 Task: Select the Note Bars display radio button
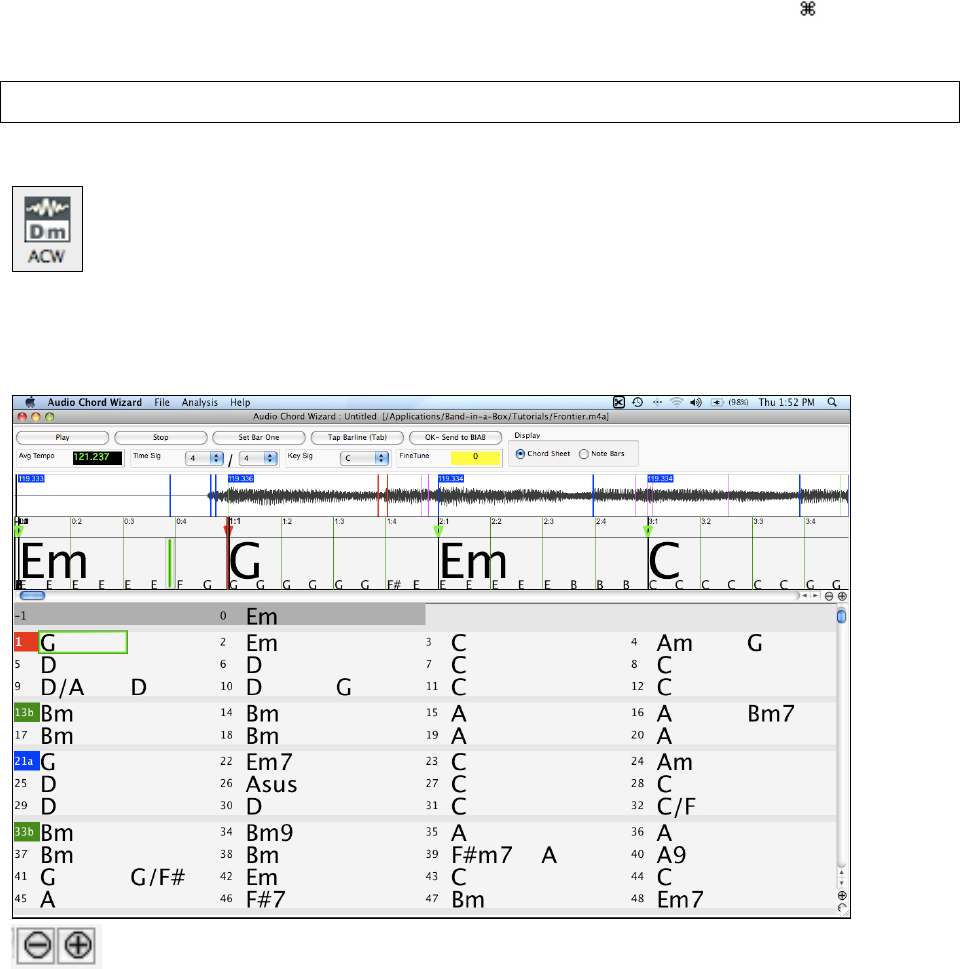click(584, 454)
